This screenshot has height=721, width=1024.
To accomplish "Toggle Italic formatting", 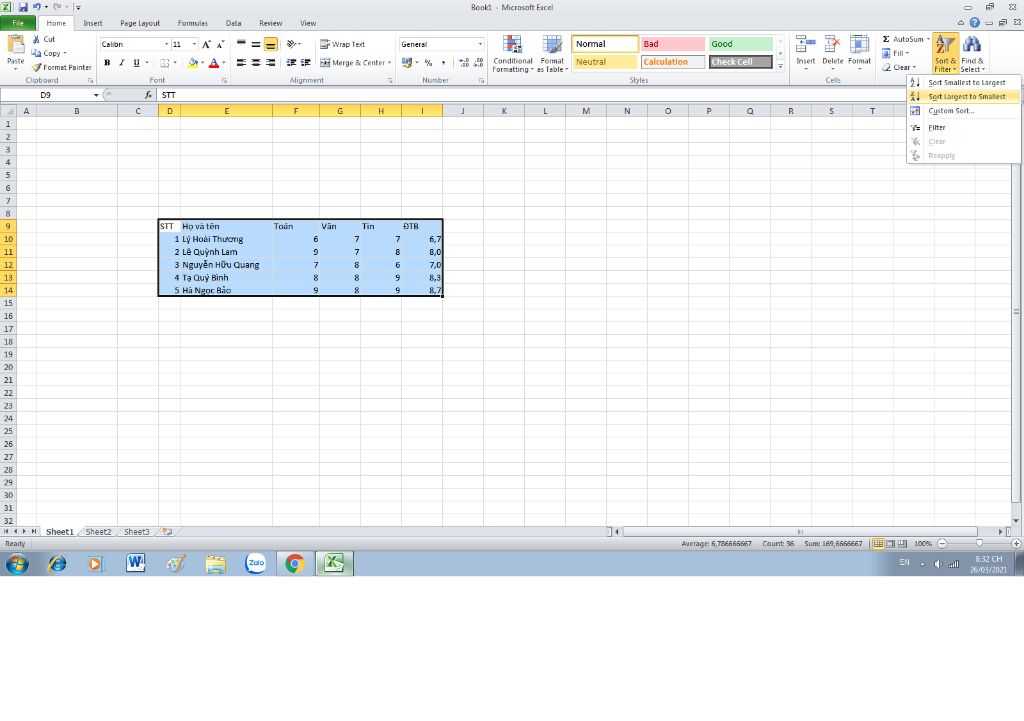I will tap(121, 63).
